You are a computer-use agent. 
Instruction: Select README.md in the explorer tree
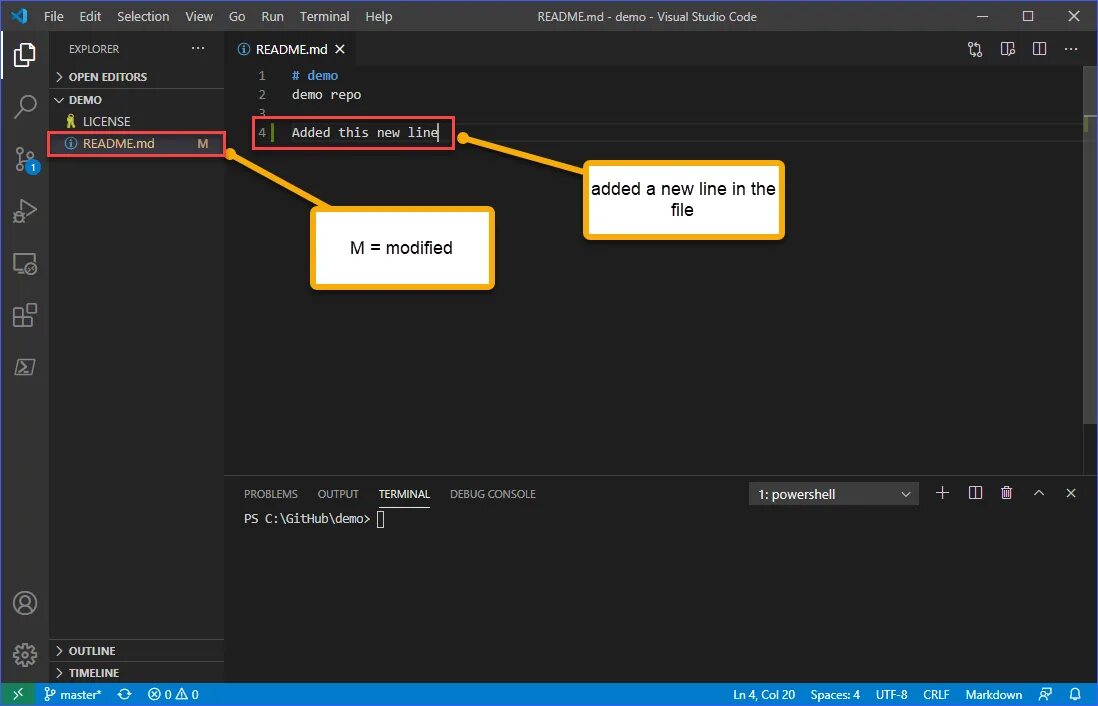pyautogui.click(x=137, y=144)
